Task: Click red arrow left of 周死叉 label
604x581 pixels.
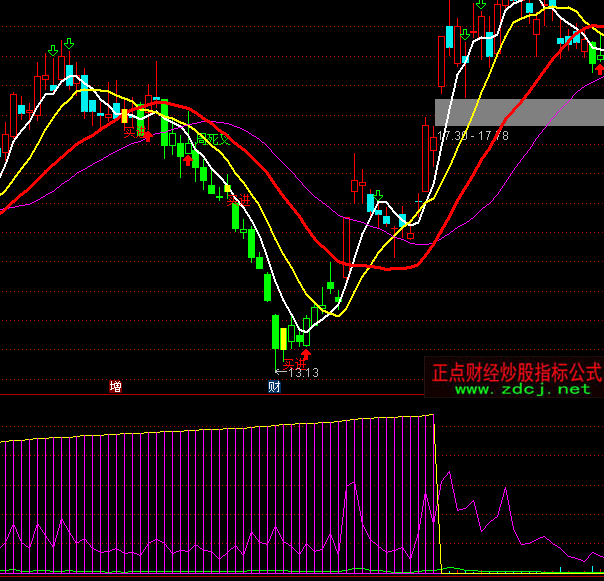Action: (187, 159)
